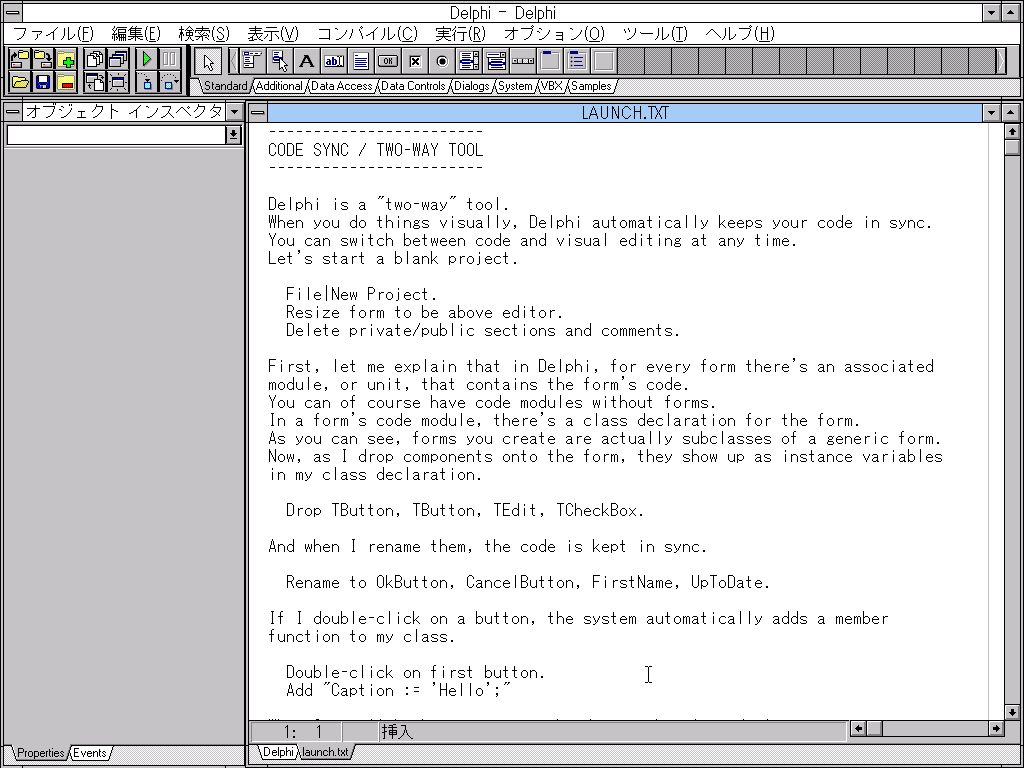Image resolution: width=1024 pixels, height=768 pixels.
Task: Click the editor vertical scrollbar down arrow
Action: [1012, 712]
